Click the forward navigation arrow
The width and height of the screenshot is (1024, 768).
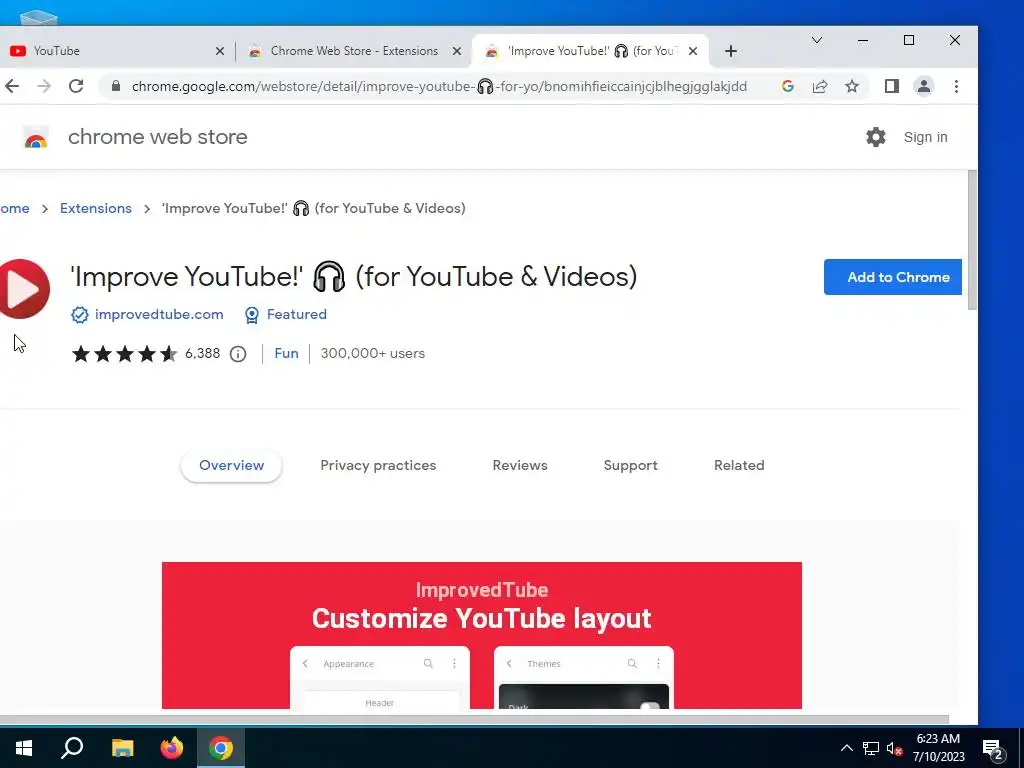click(x=44, y=86)
